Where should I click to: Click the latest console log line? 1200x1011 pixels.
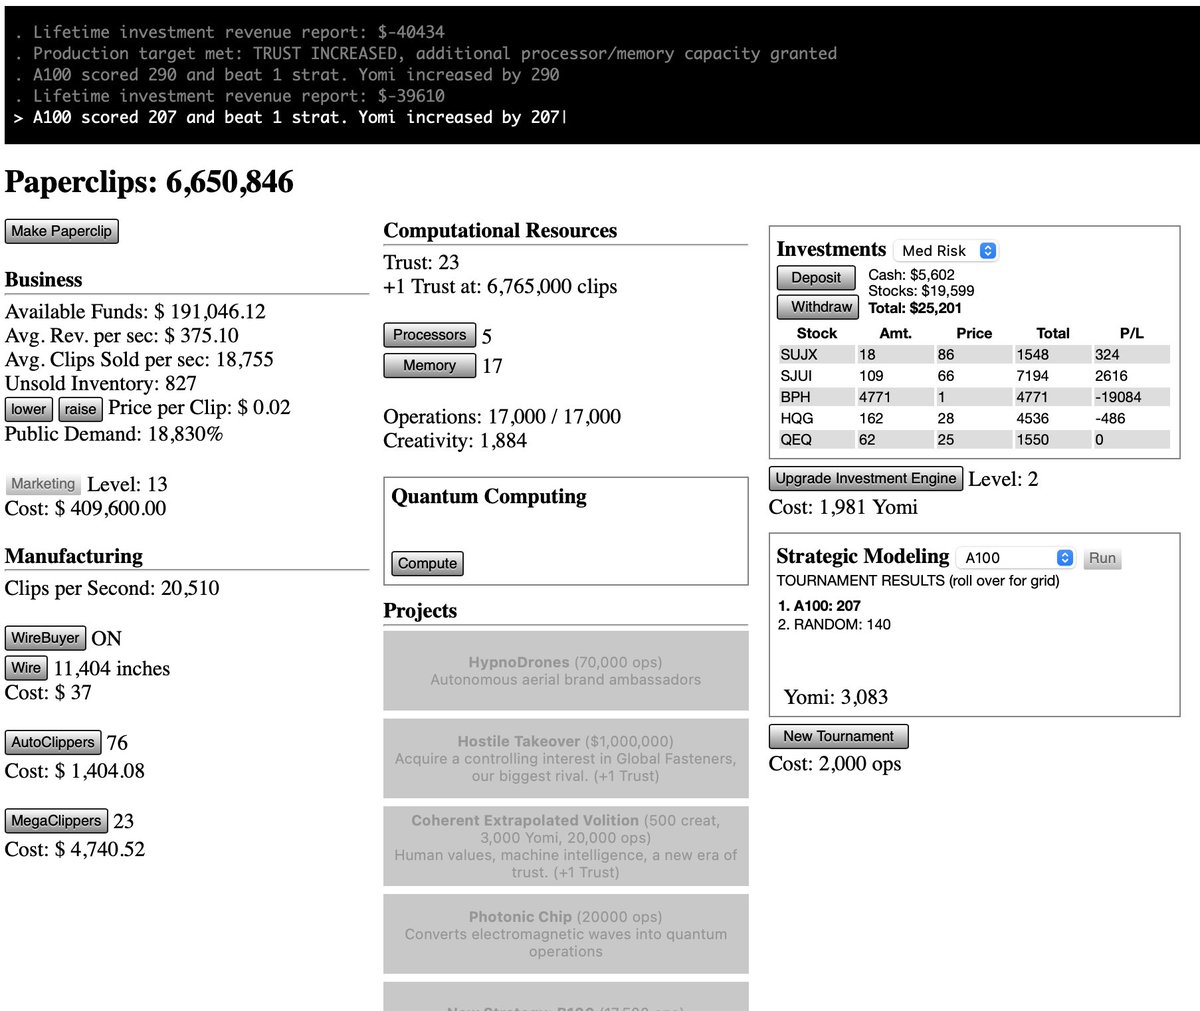[290, 117]
